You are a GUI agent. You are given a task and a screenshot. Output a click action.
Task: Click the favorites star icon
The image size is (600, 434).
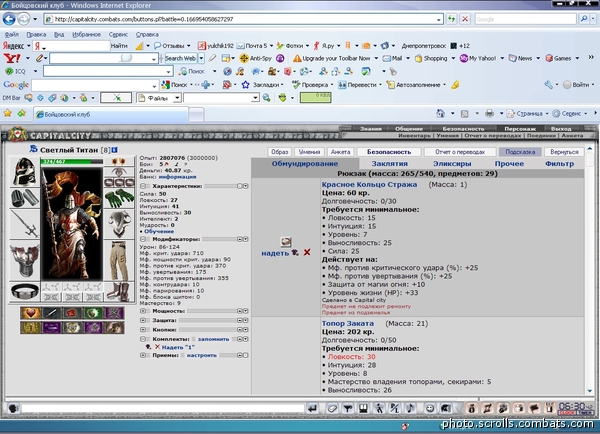[x=7, y=114]
